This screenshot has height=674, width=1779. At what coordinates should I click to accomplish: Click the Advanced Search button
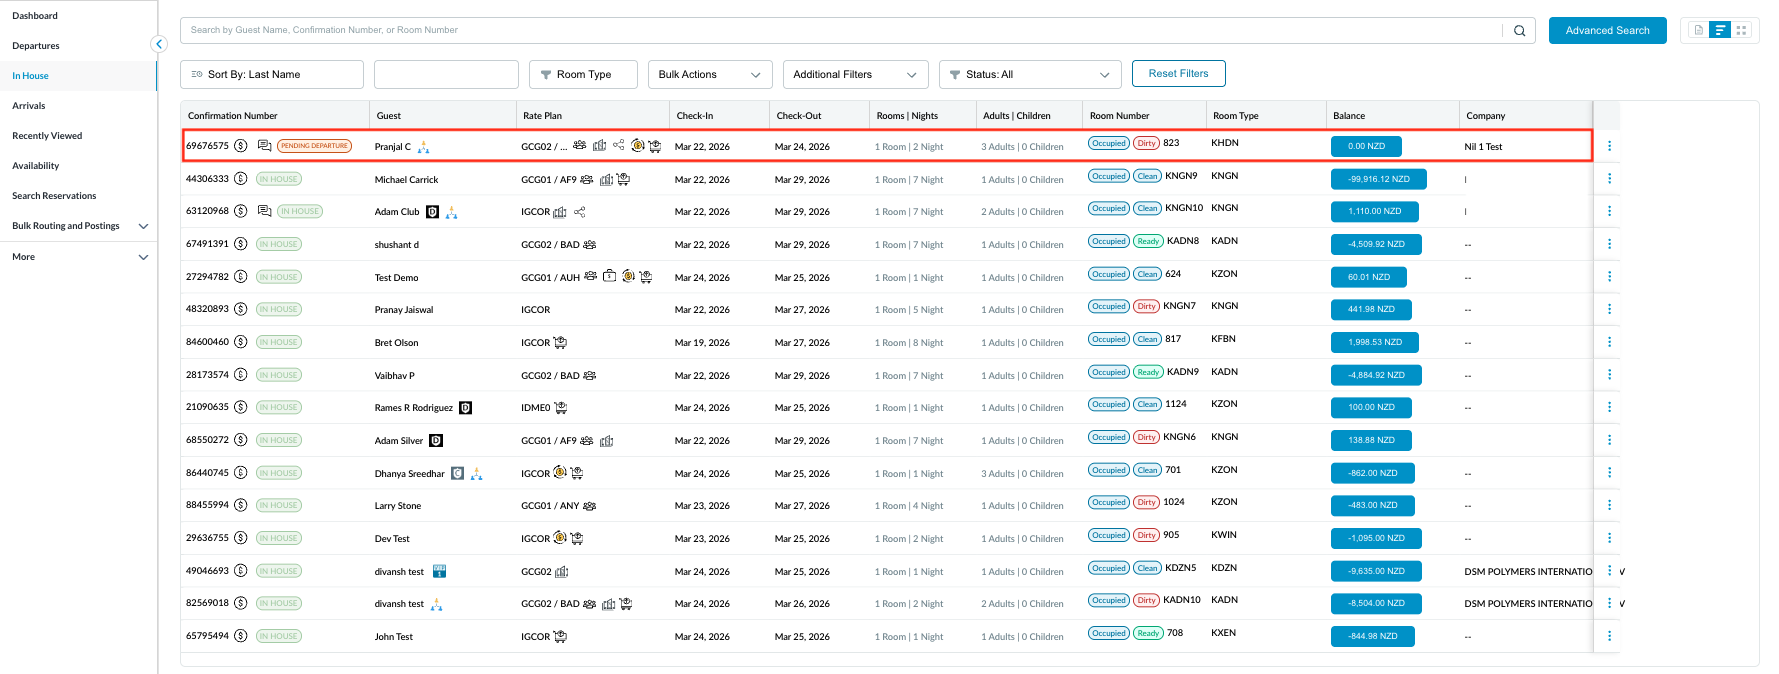click(1607, 31)
